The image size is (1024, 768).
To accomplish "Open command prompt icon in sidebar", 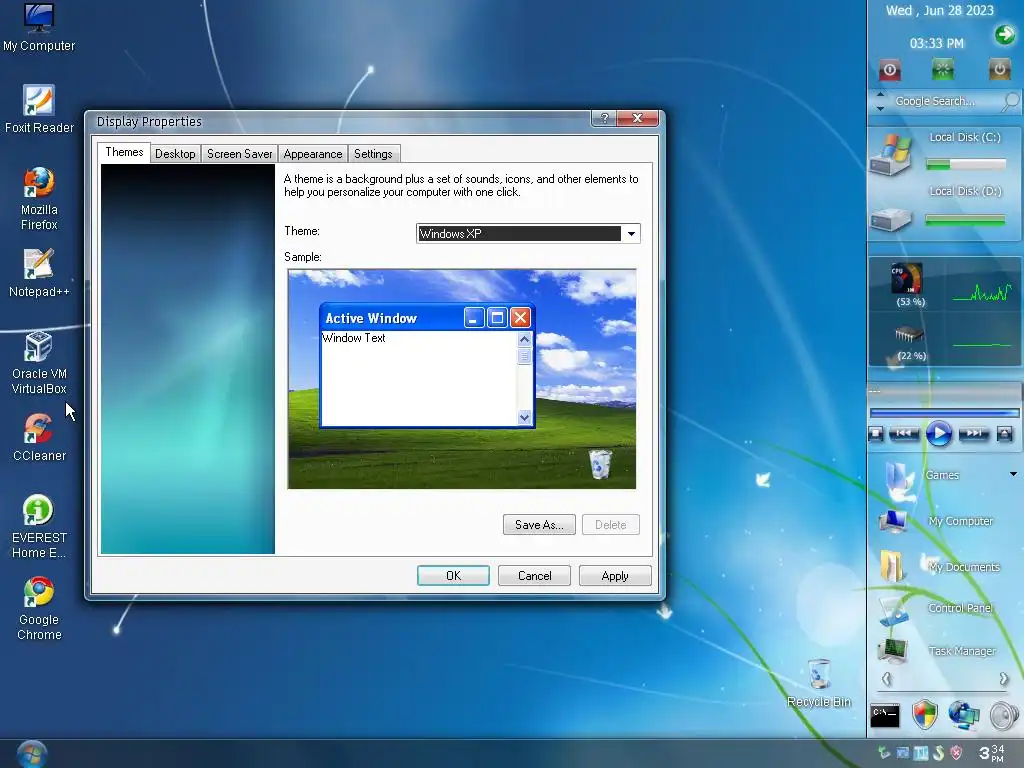I will [885, 716].
